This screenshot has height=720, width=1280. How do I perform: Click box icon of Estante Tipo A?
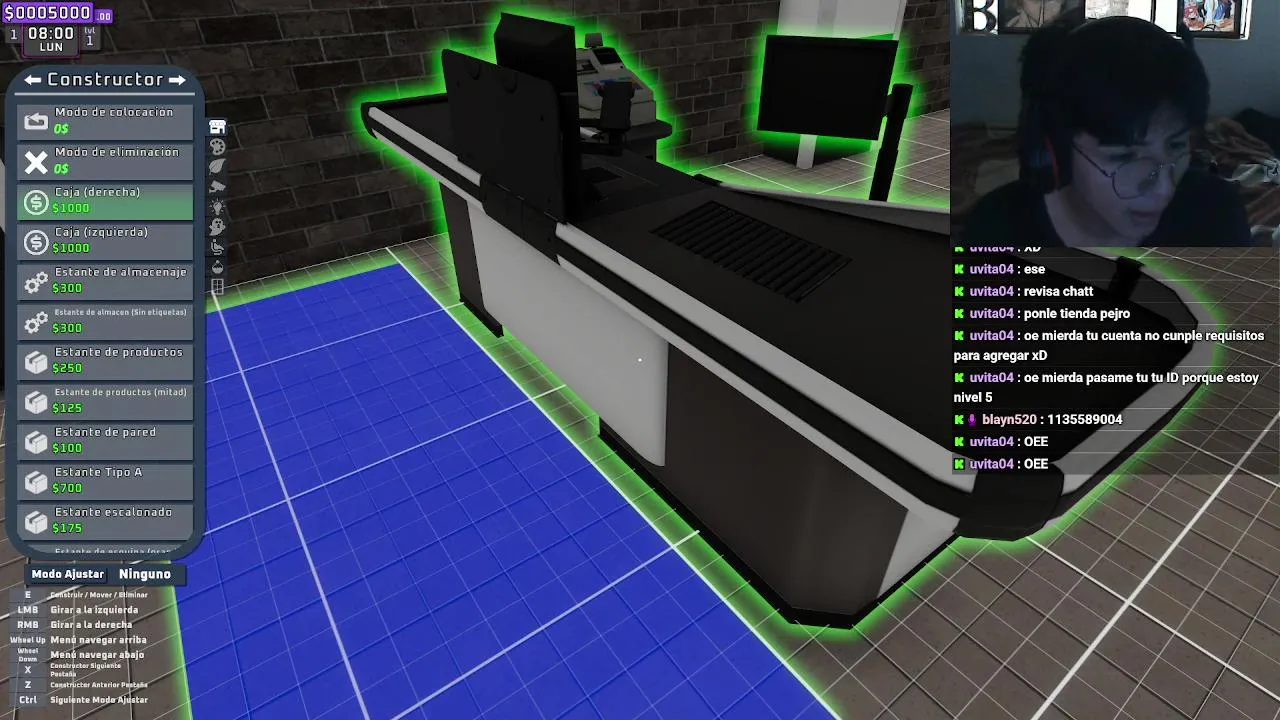point(36,482)
